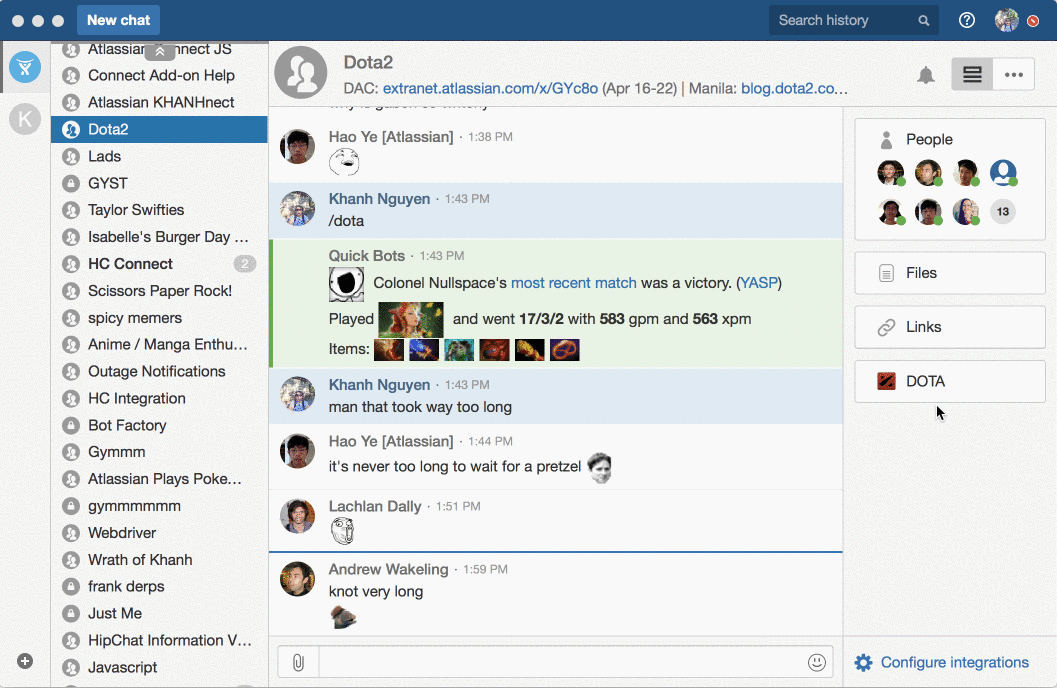
Task: Start a New chat
Action: point(119,20)
